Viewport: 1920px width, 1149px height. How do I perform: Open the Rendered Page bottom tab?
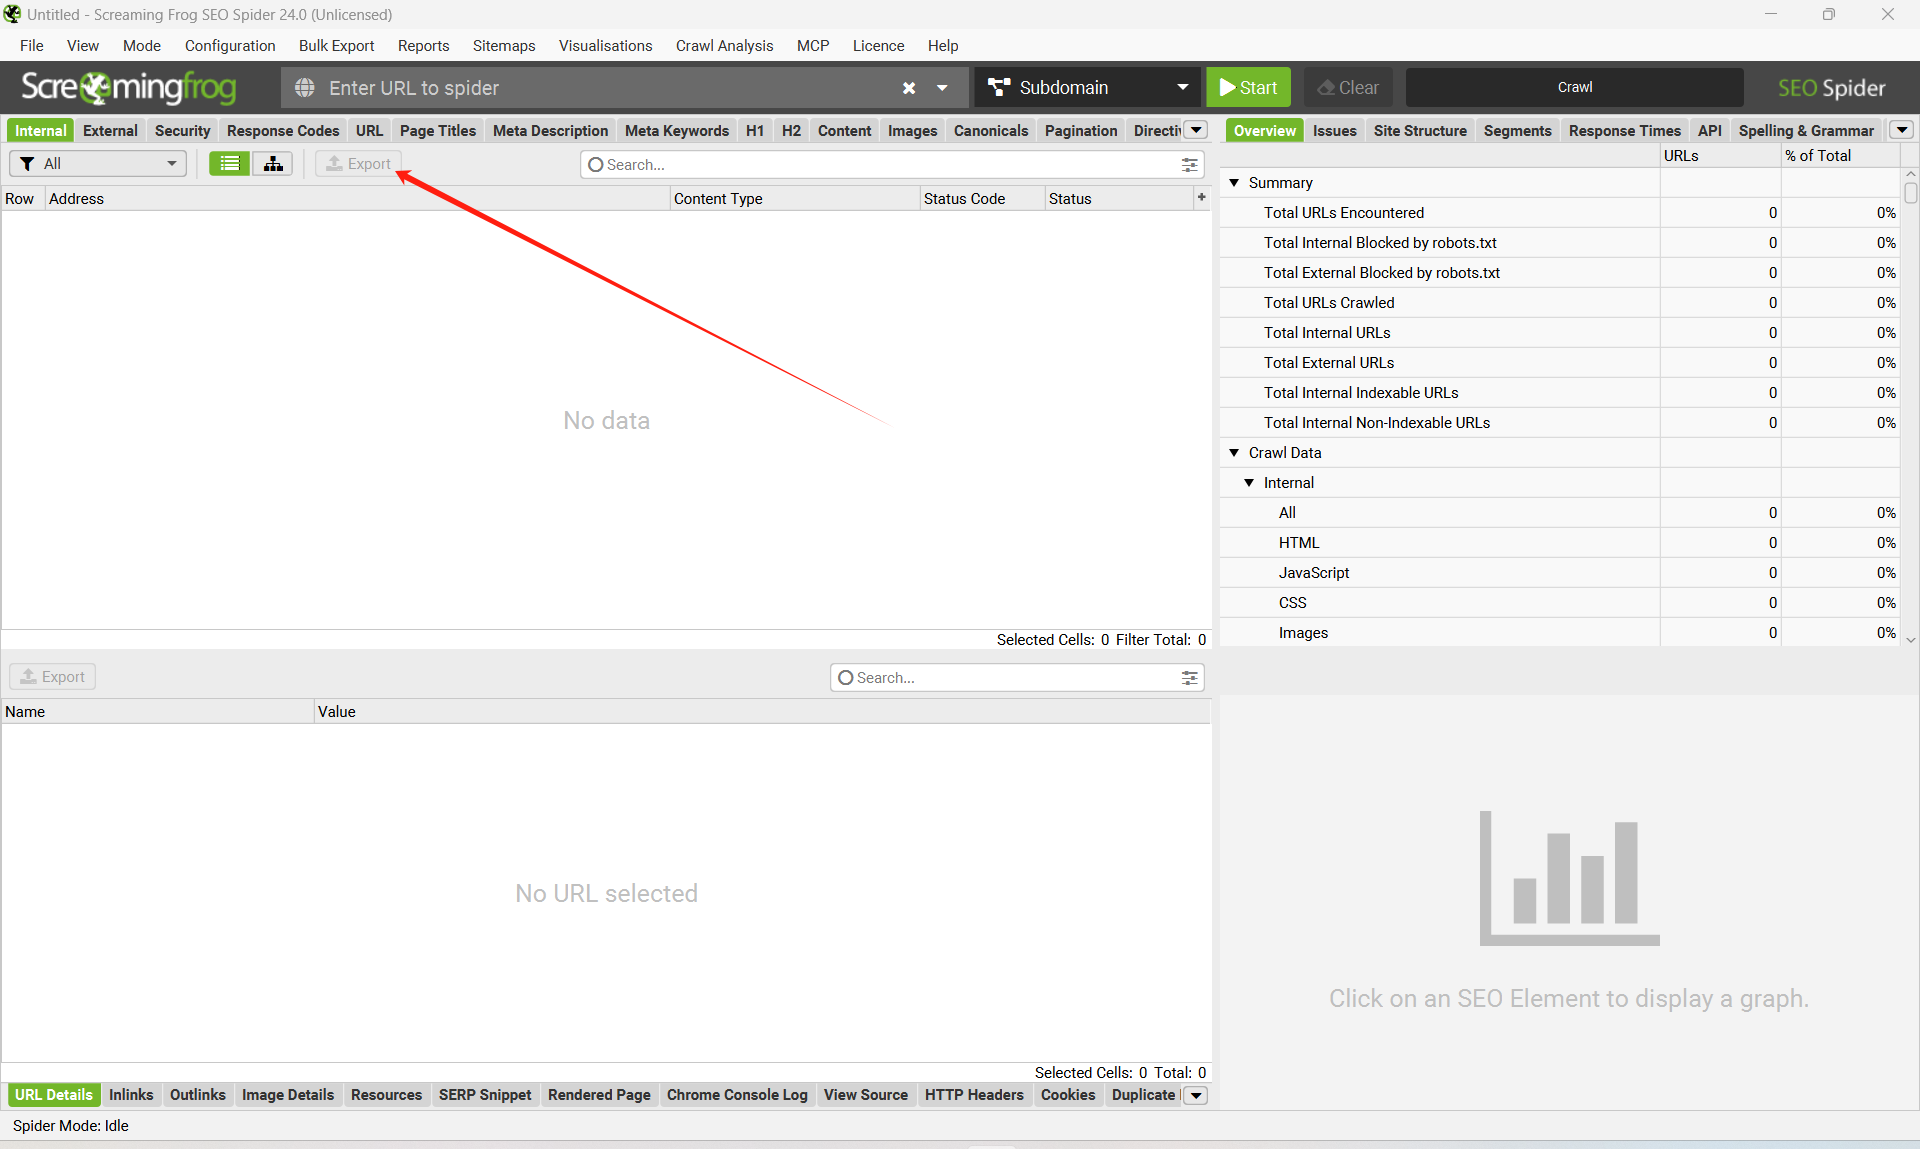coord(599,1095)
